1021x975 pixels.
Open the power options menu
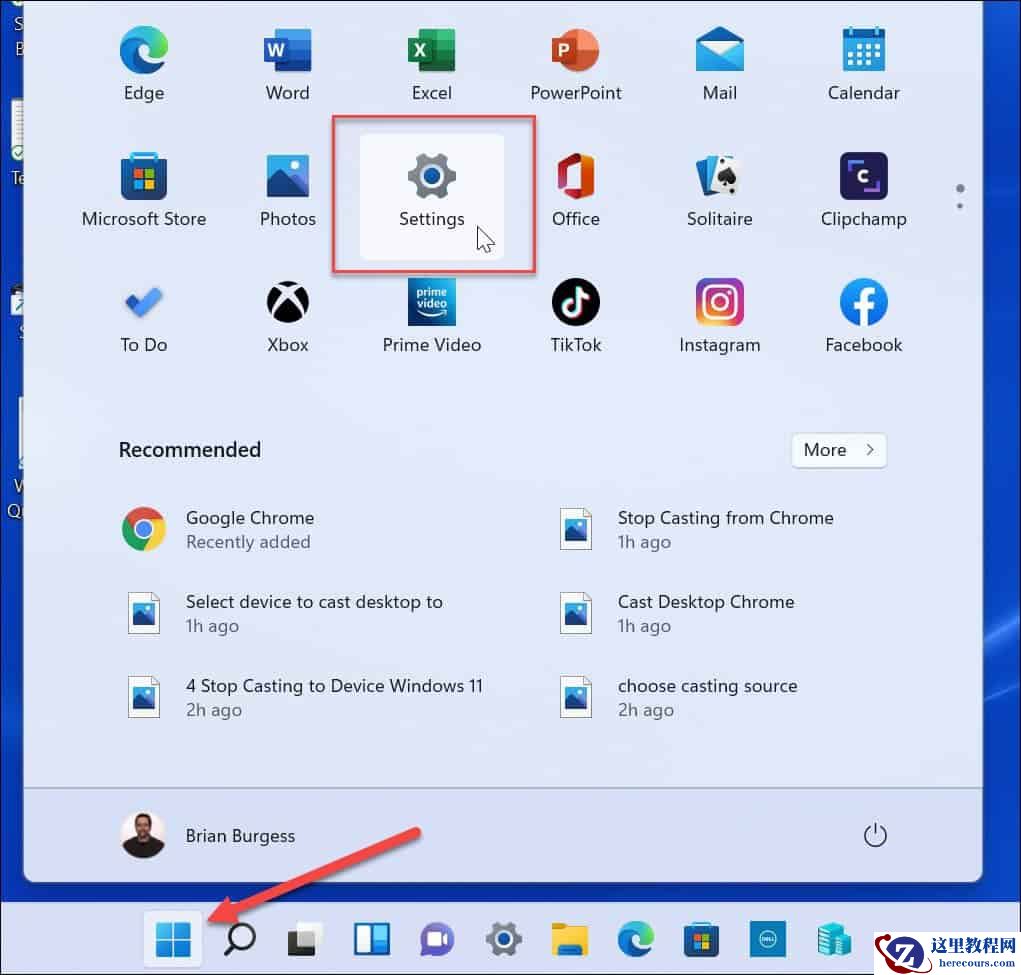coord(875,836)
